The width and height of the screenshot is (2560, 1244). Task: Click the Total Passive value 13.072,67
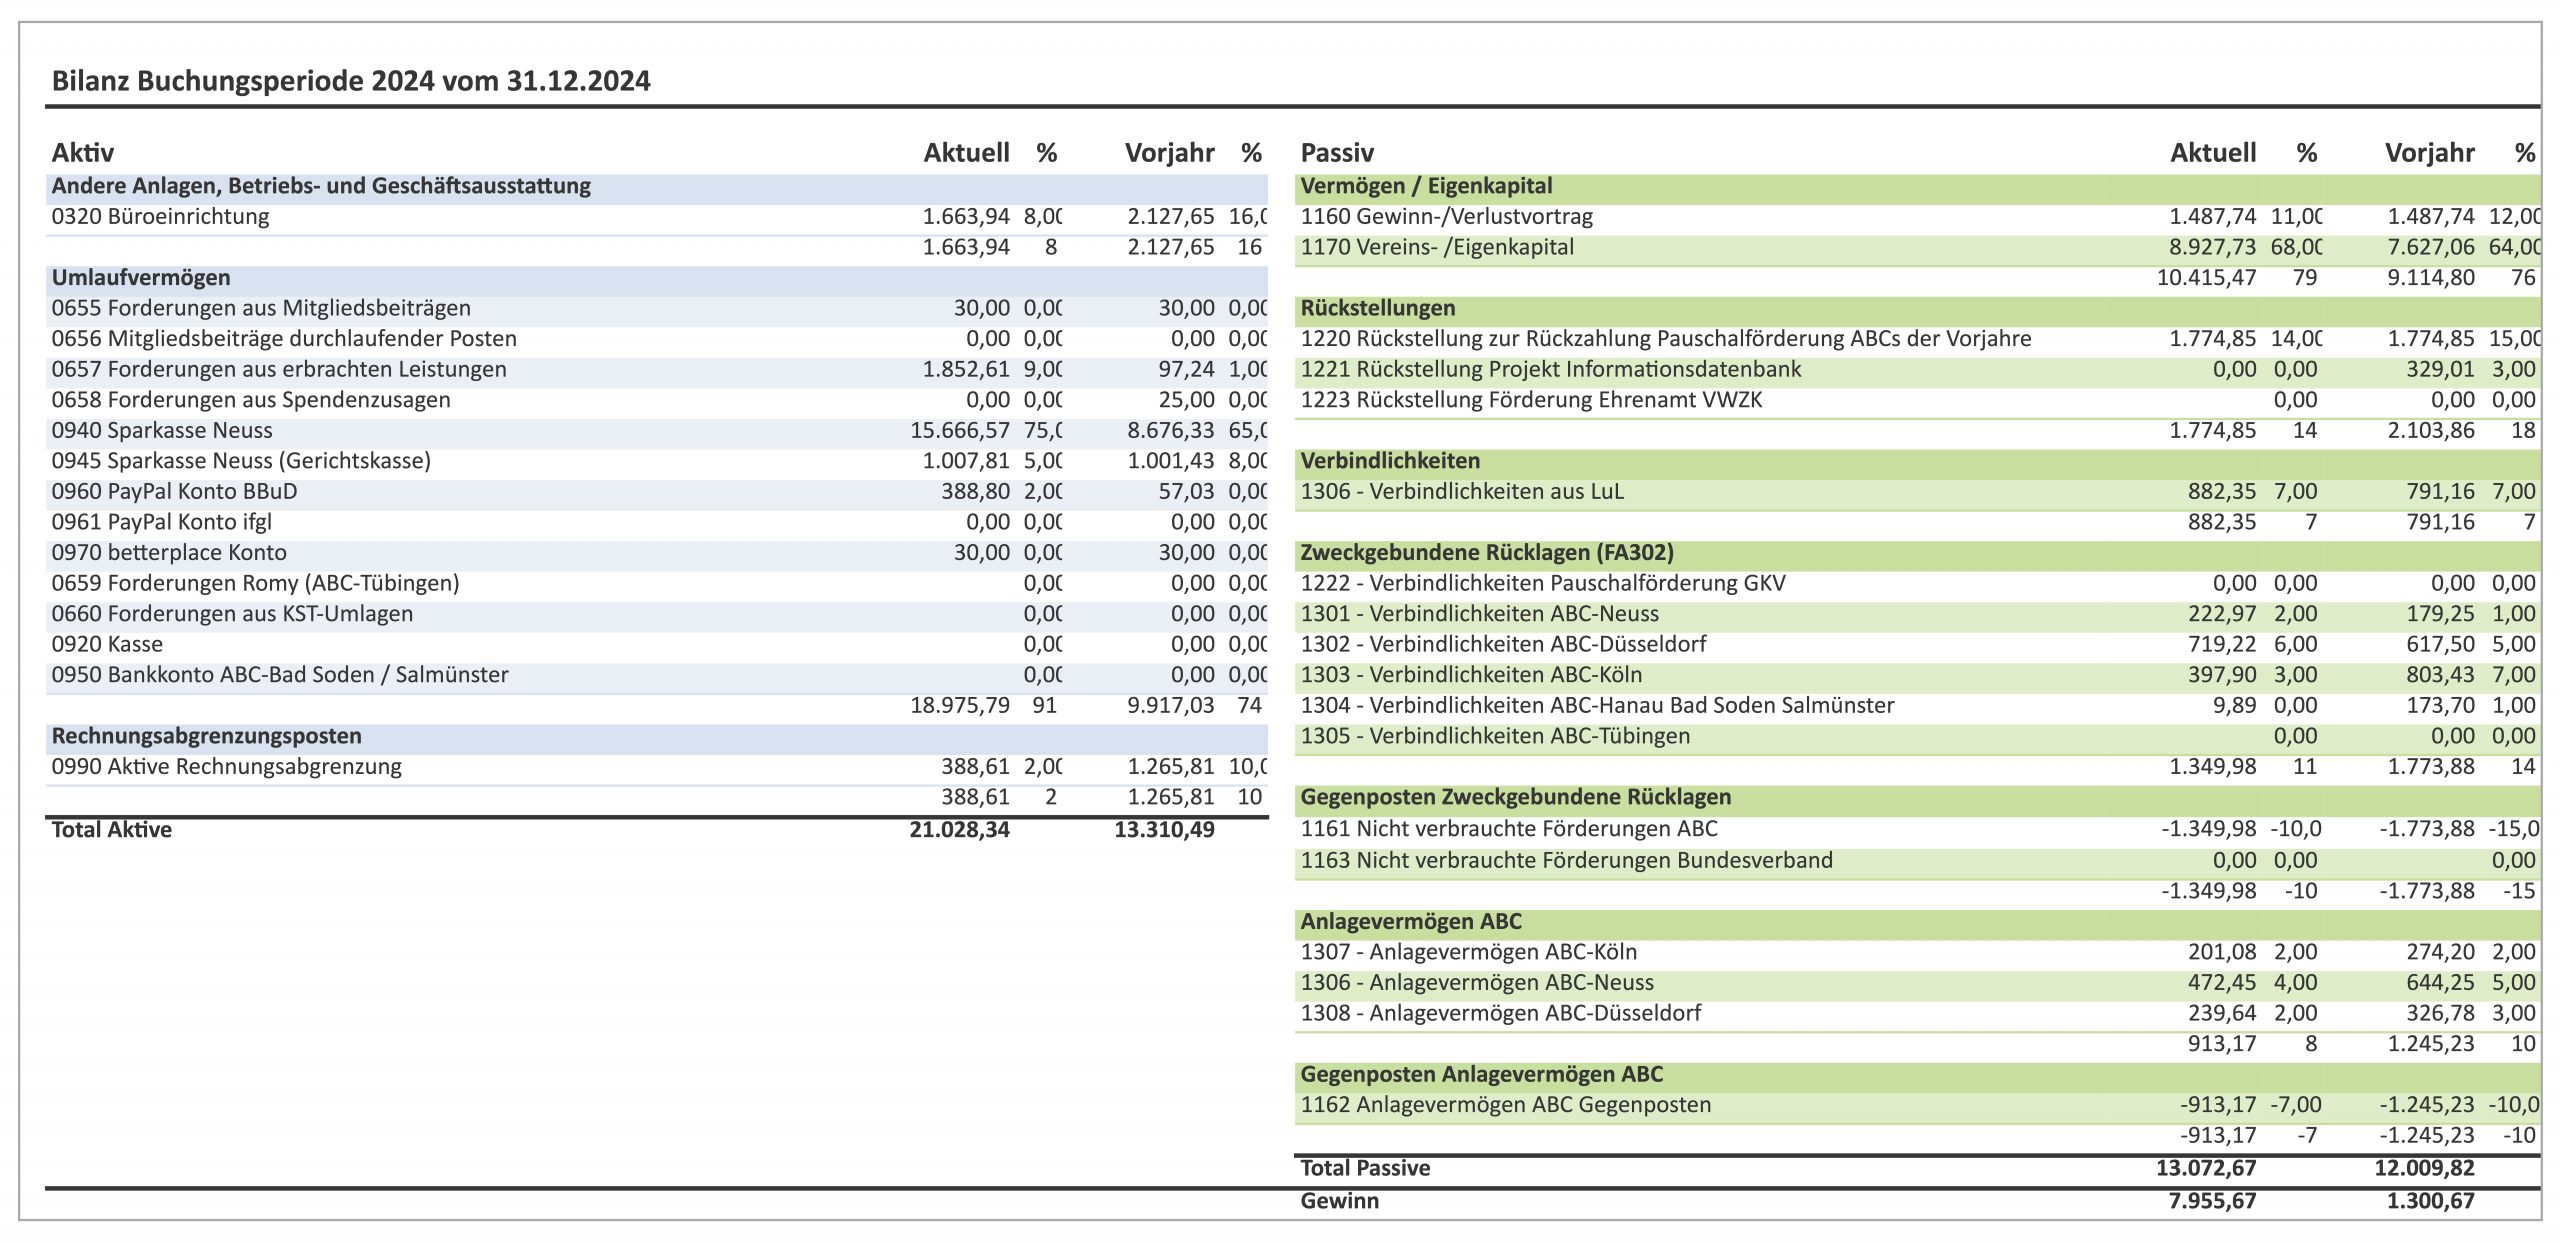(x=2206, y=1168)
